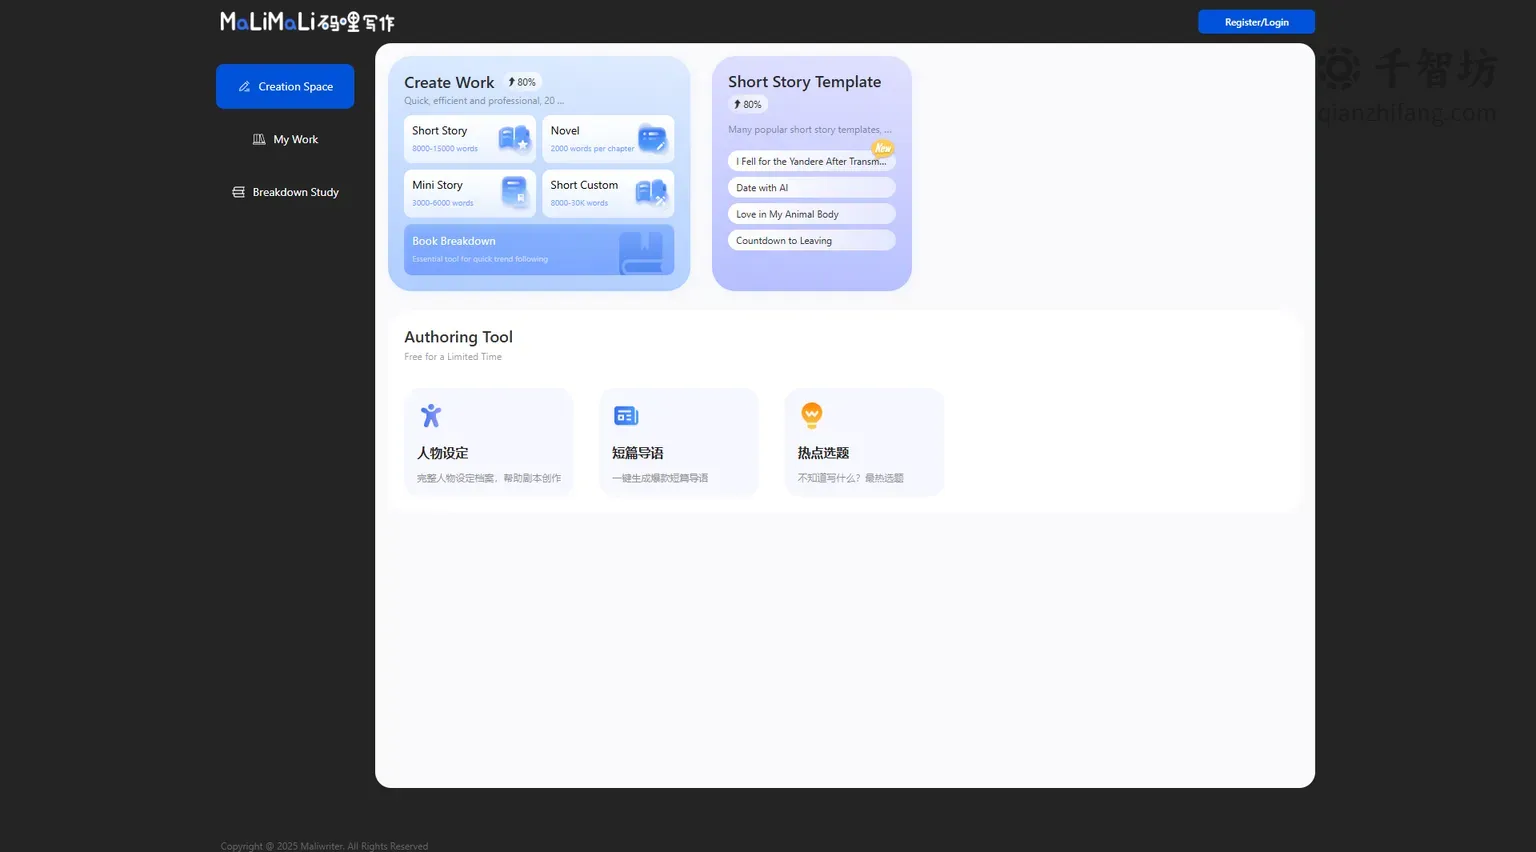Click the New badge on the first template

pos(883,148)
